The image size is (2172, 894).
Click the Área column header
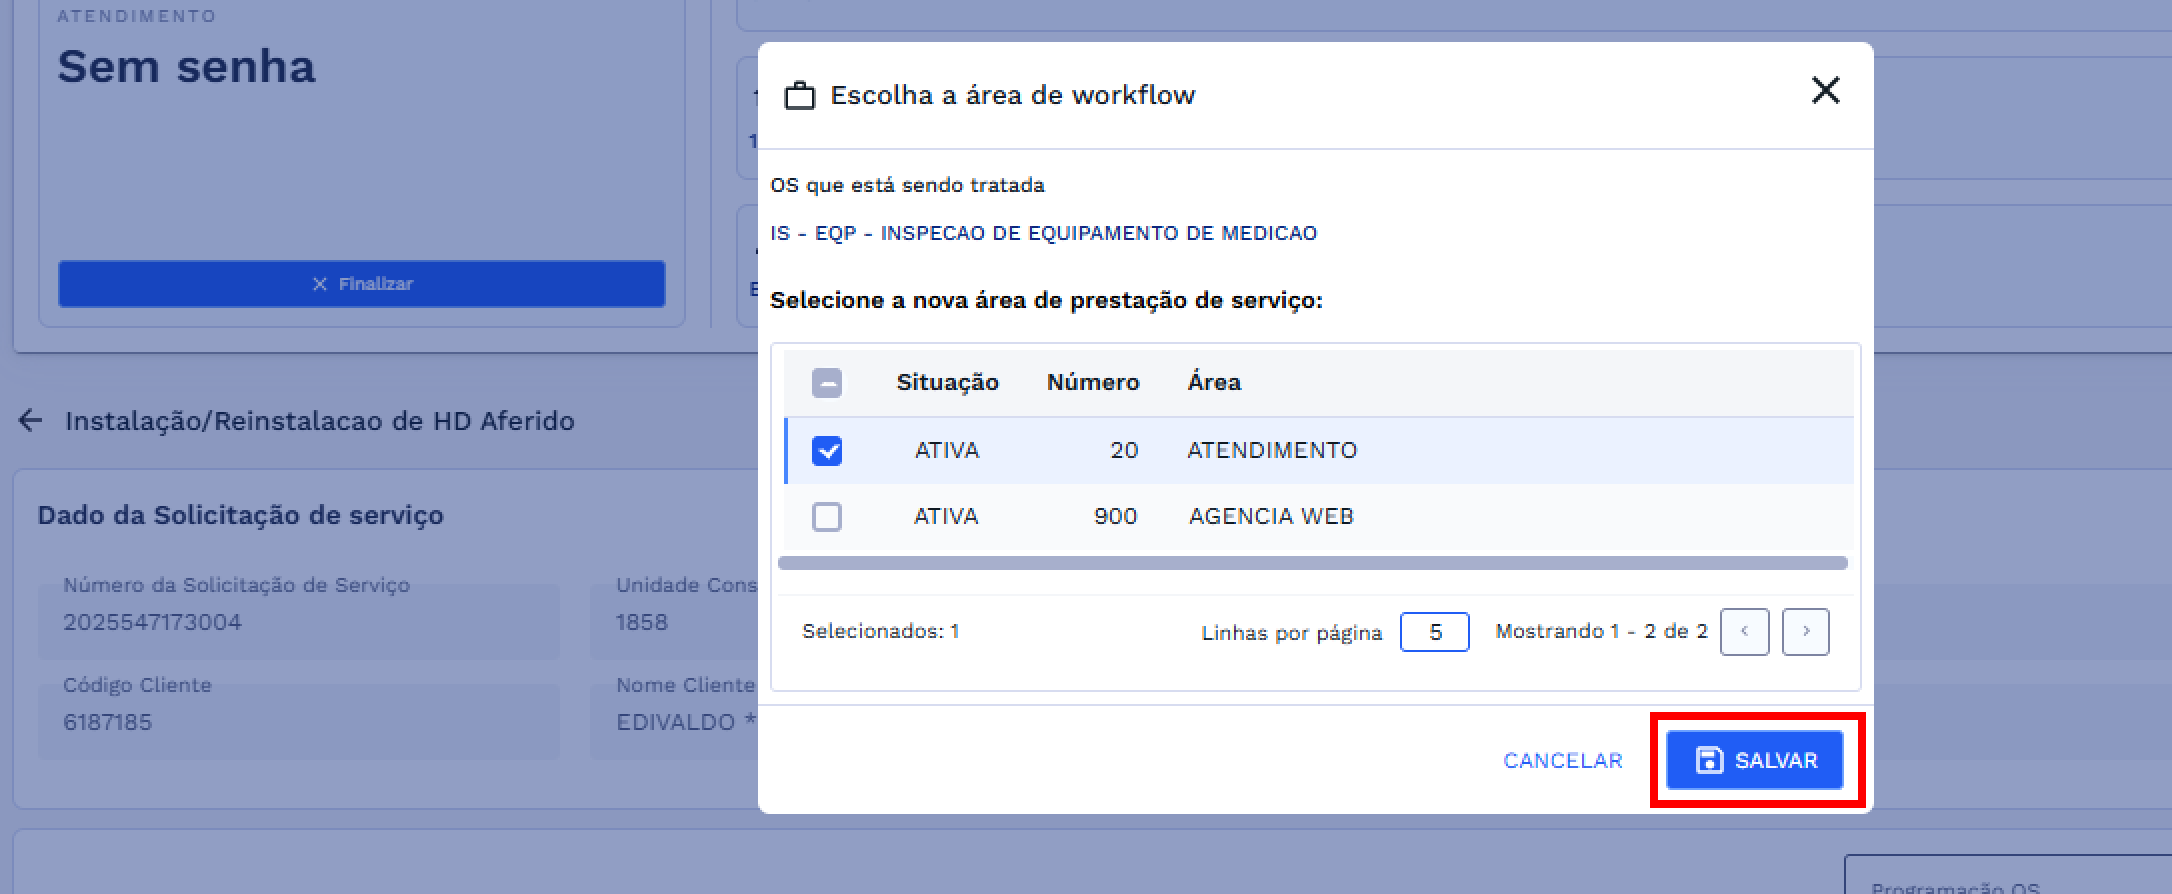1214,382
